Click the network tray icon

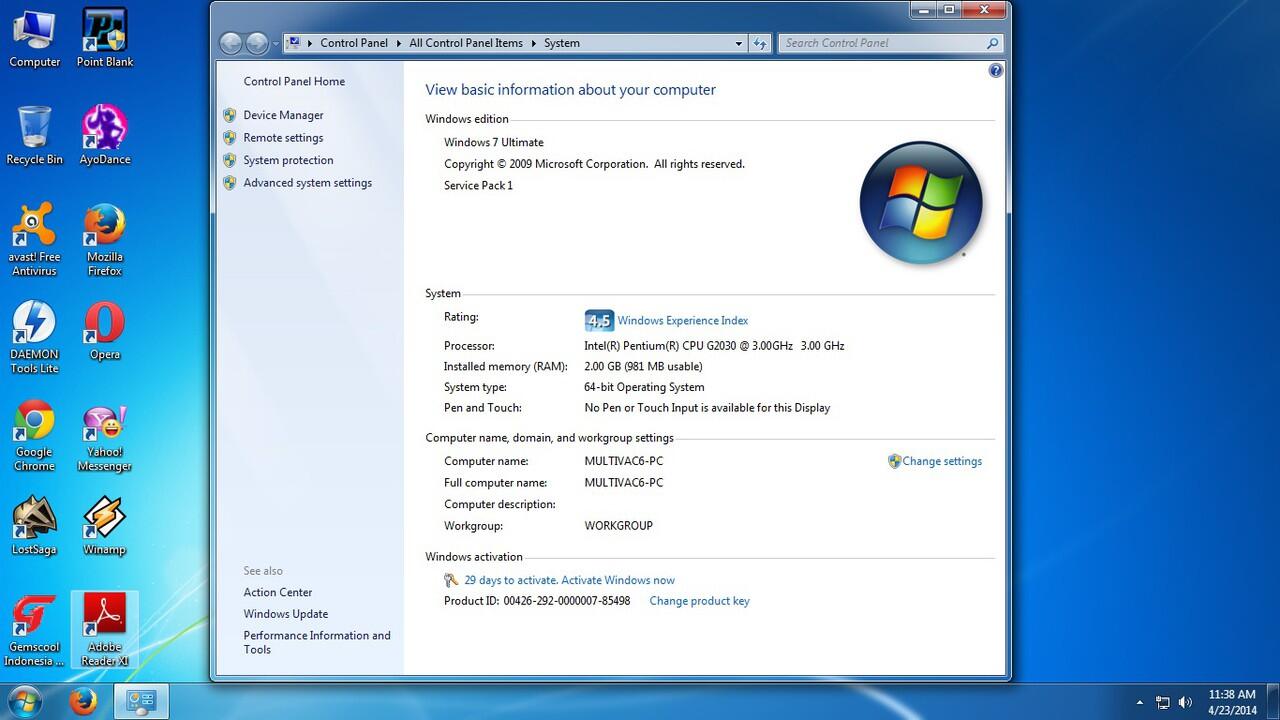1163,702
